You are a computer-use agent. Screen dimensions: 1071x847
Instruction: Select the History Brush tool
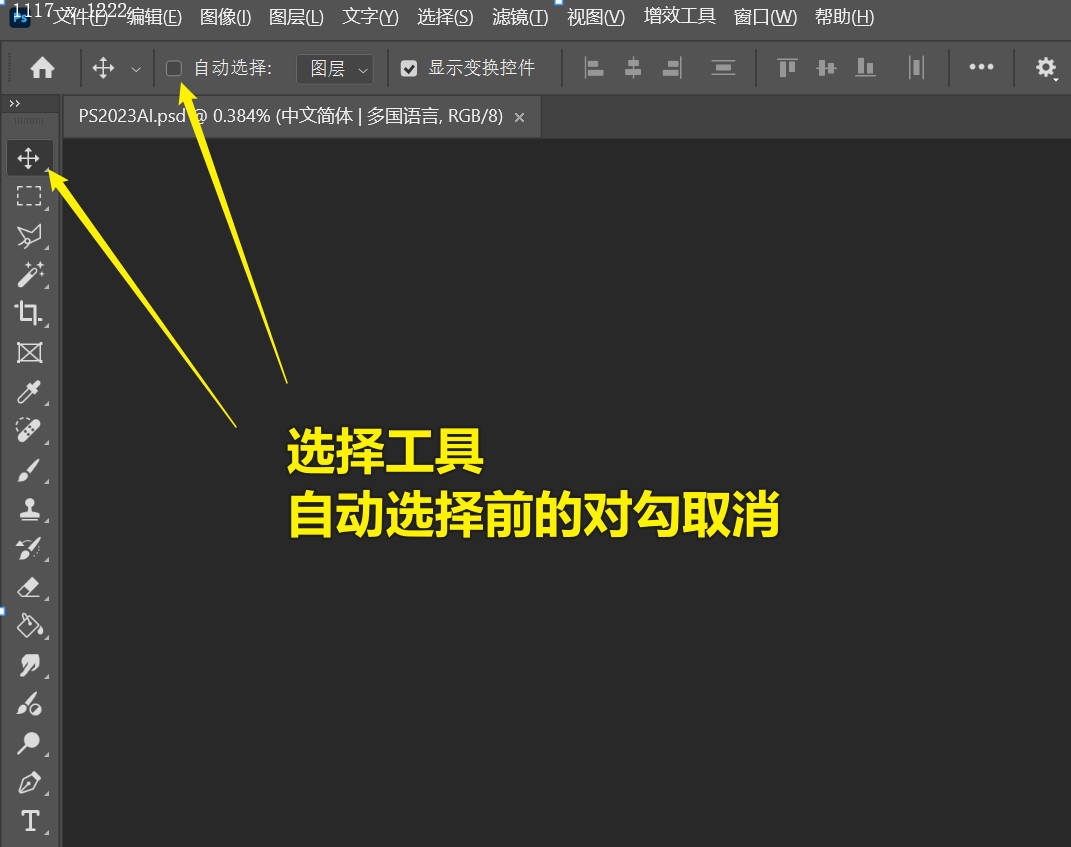click(x=29, y=549)
